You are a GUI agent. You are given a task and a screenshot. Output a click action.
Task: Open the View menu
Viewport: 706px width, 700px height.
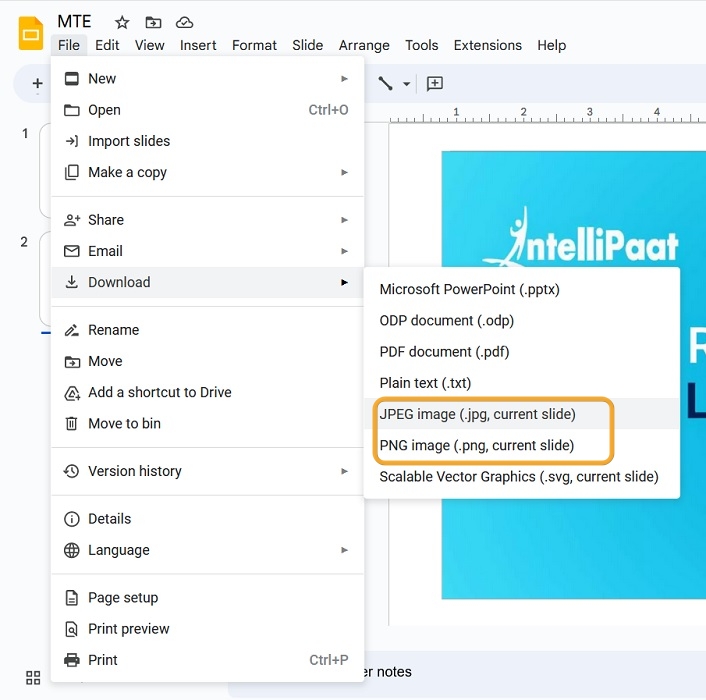[x=149, y=45]
